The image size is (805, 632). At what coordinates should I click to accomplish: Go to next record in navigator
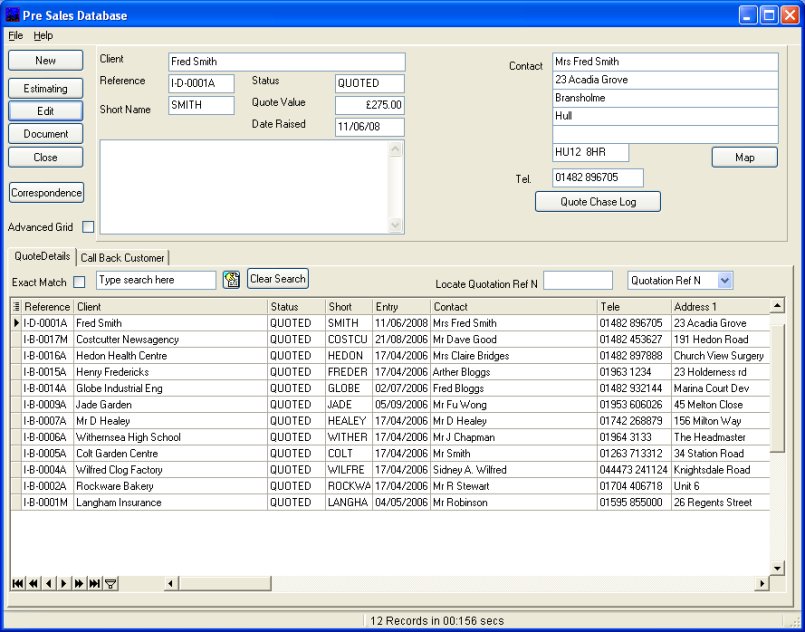(63, 583)
